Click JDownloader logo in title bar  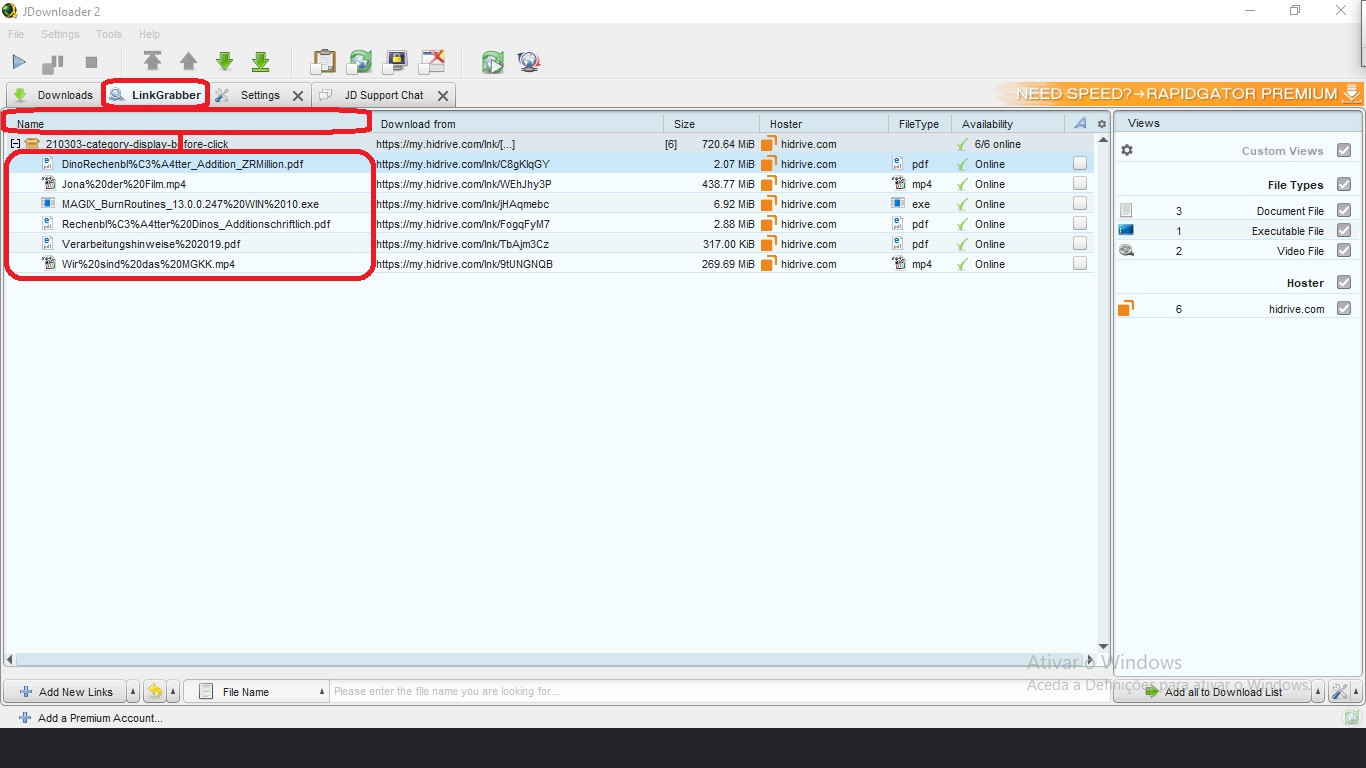click(10, 11)
